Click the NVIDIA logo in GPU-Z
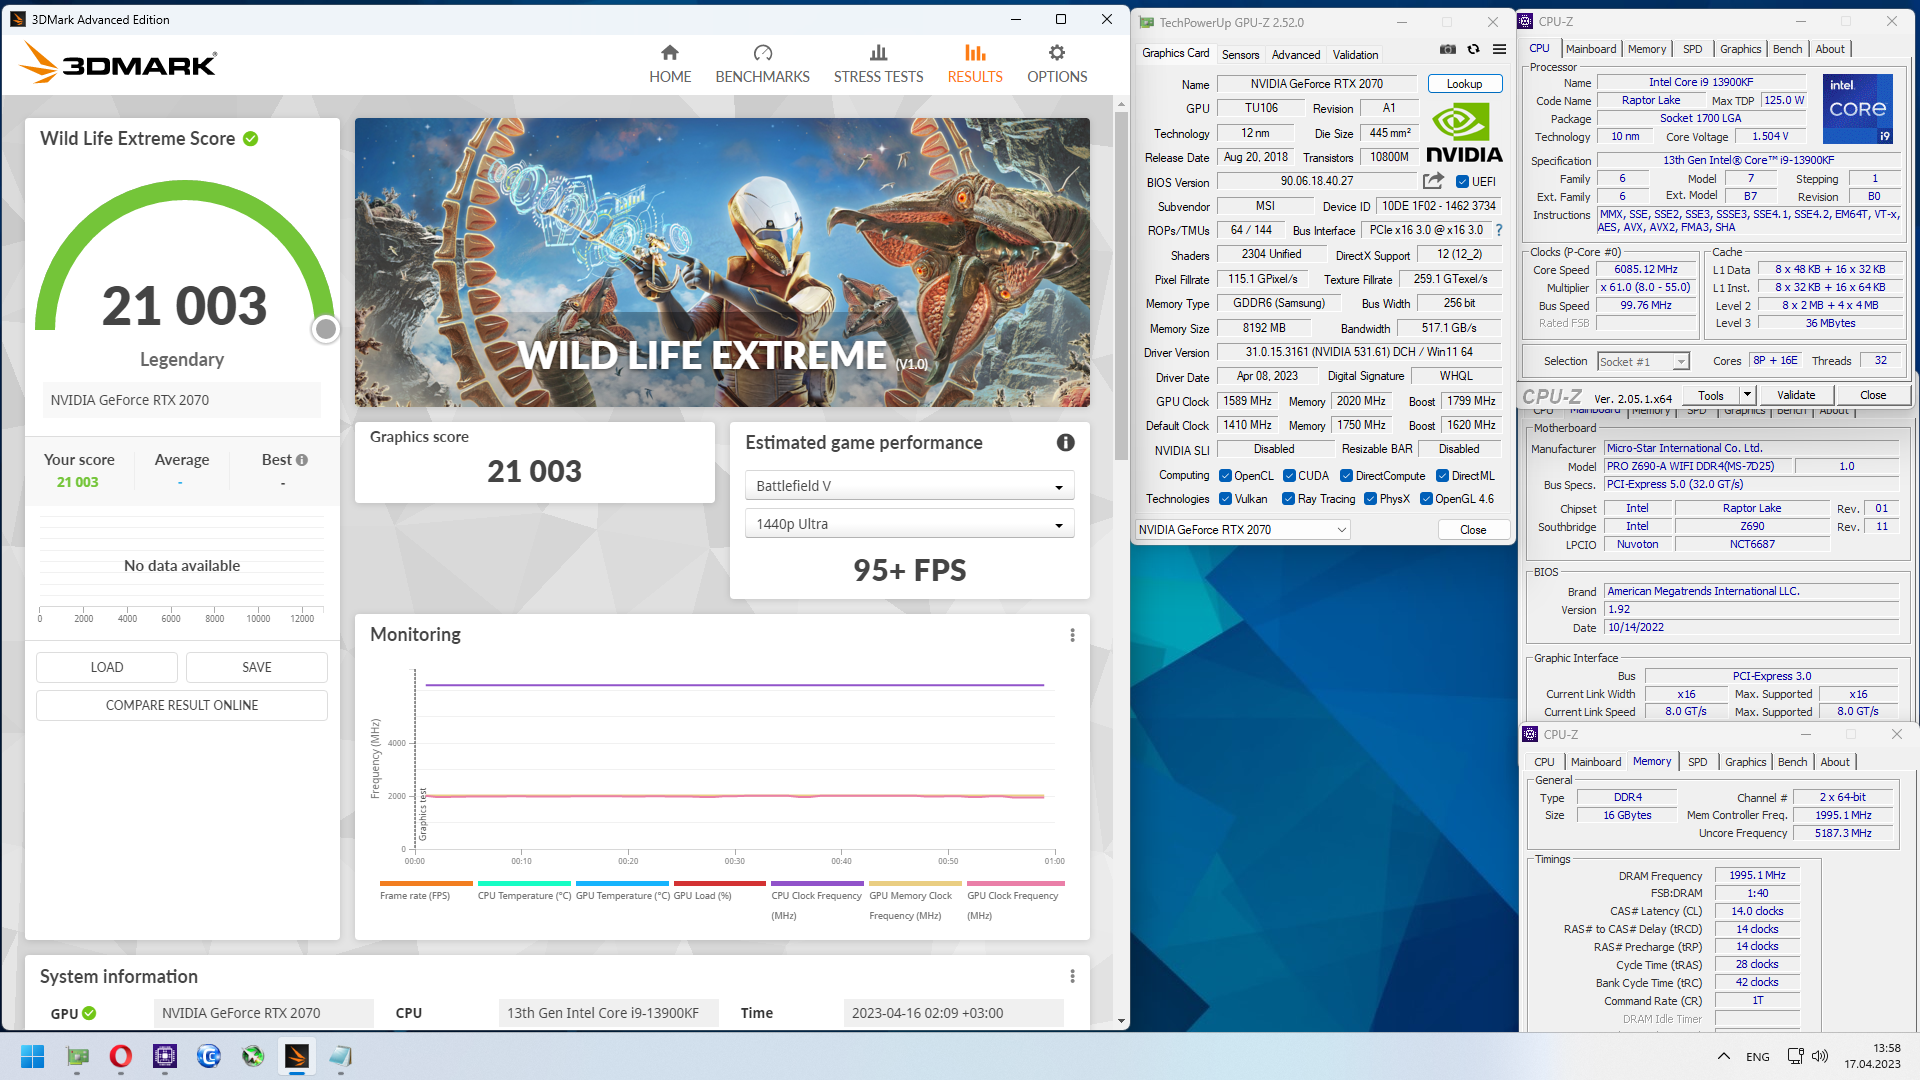 tap(1464, 133)
